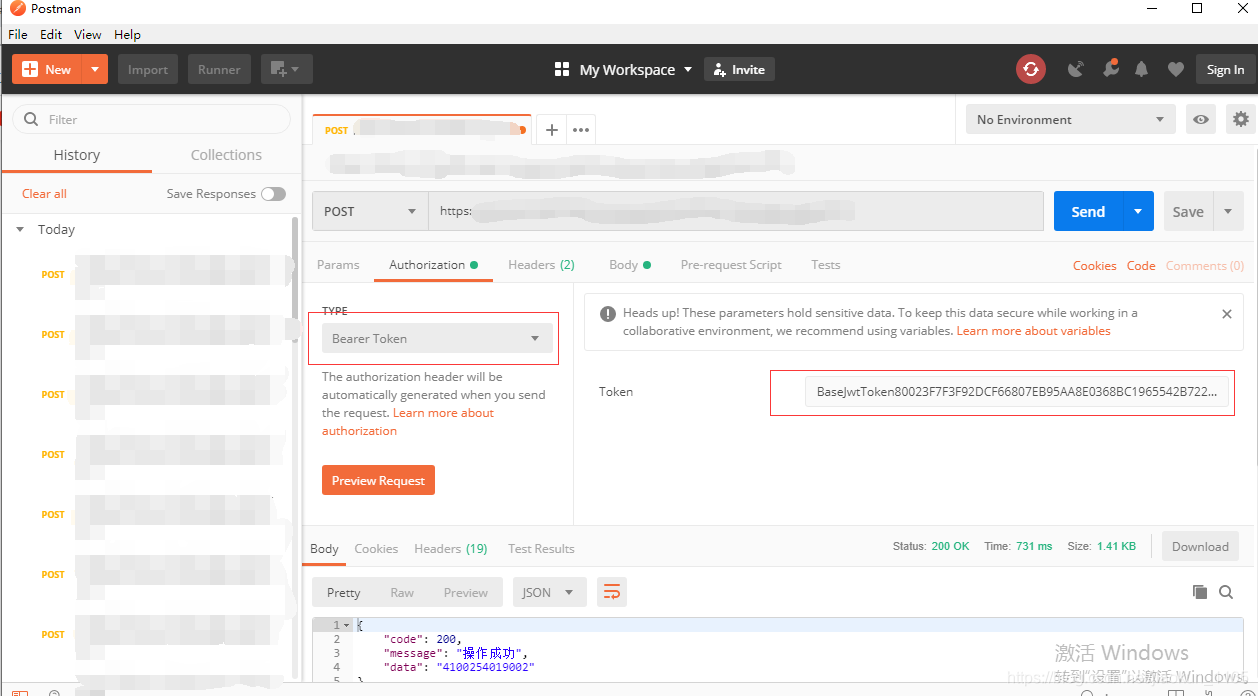Copy response body with the copy icon

(x=1200, y=592)
